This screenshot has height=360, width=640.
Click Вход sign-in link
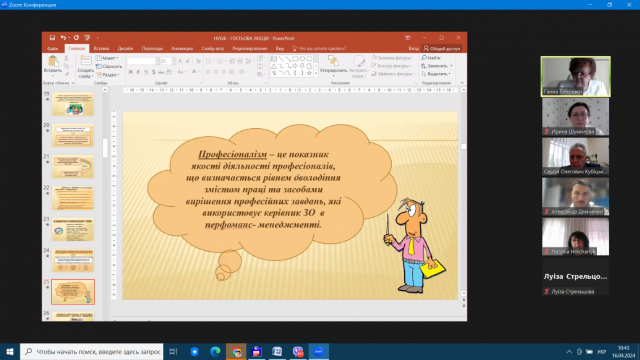pos(413,49)
